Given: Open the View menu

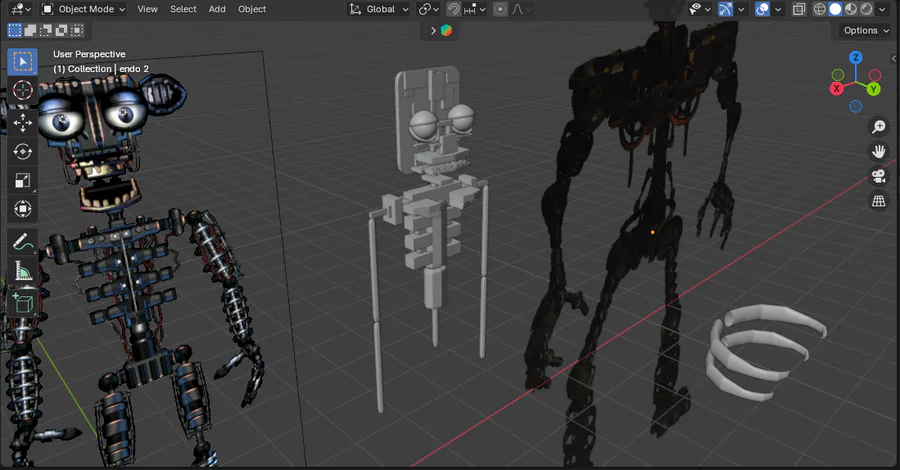Looking at the screenshot, I should pyautogui.click(x=148, y=9).
